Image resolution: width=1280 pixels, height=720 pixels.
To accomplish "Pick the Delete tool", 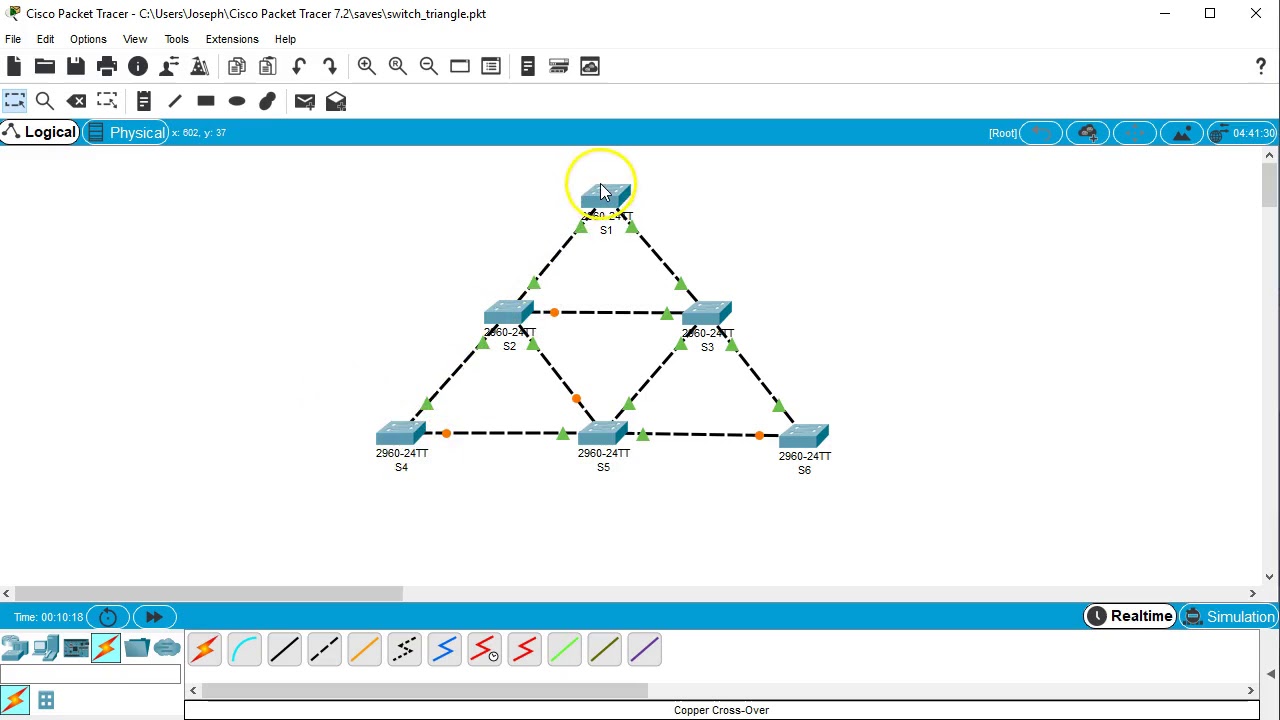I will [x=76, y=101].
